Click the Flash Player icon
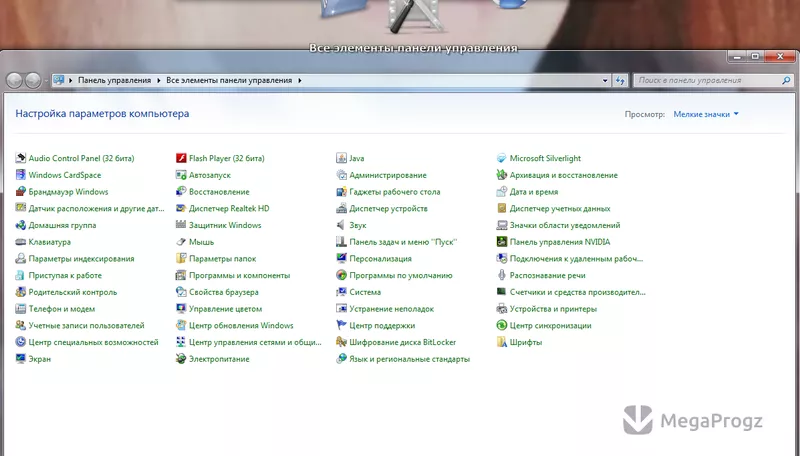 click(x=181, y=158)
